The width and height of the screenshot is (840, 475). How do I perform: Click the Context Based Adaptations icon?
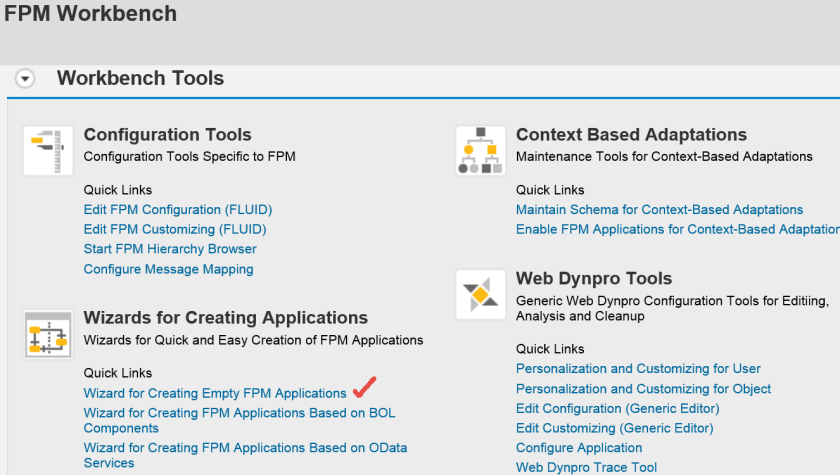481,150
